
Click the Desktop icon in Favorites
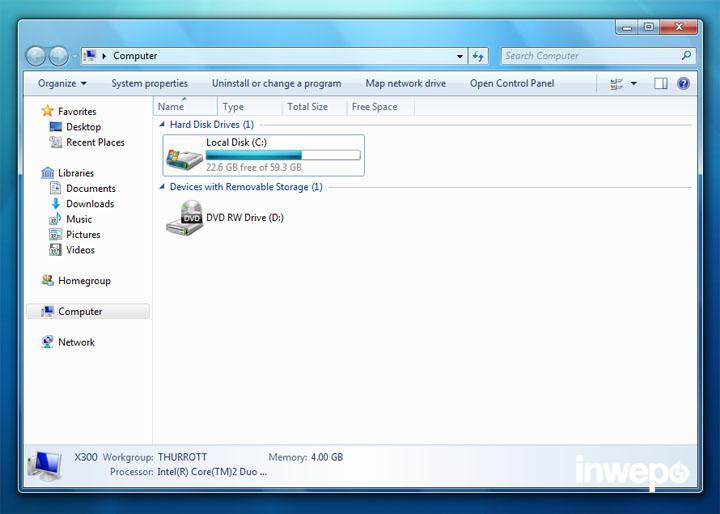coord(56,127)
